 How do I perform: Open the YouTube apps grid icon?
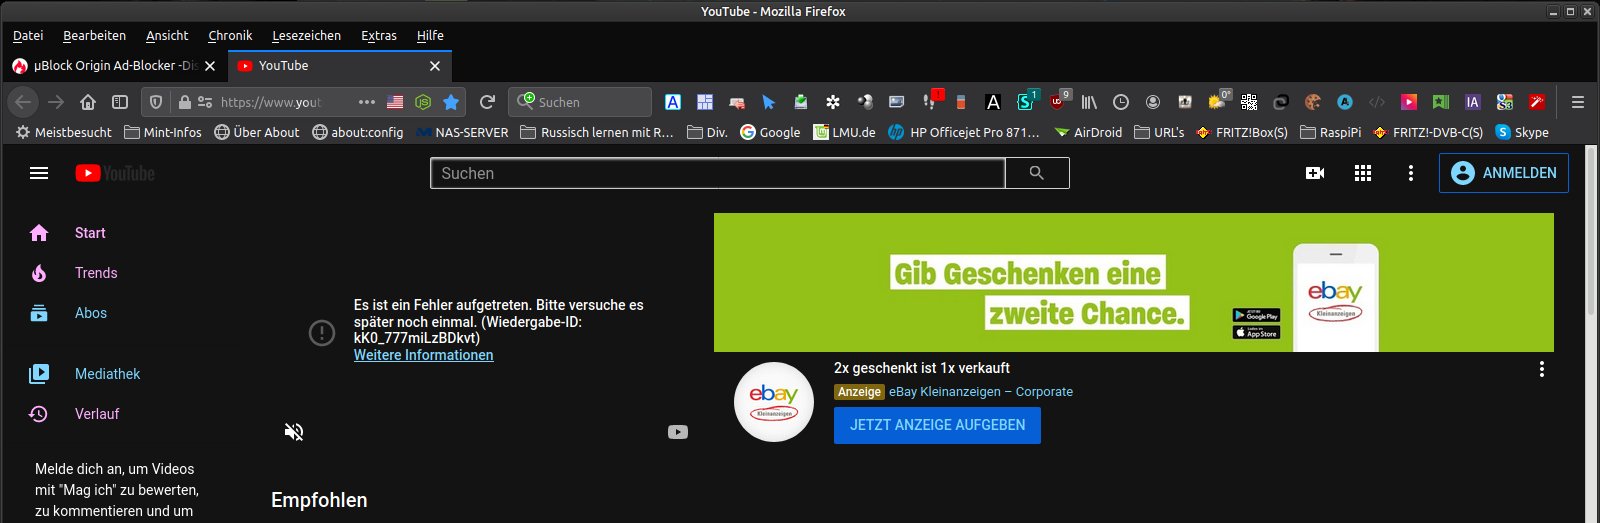click(1363, 173)
